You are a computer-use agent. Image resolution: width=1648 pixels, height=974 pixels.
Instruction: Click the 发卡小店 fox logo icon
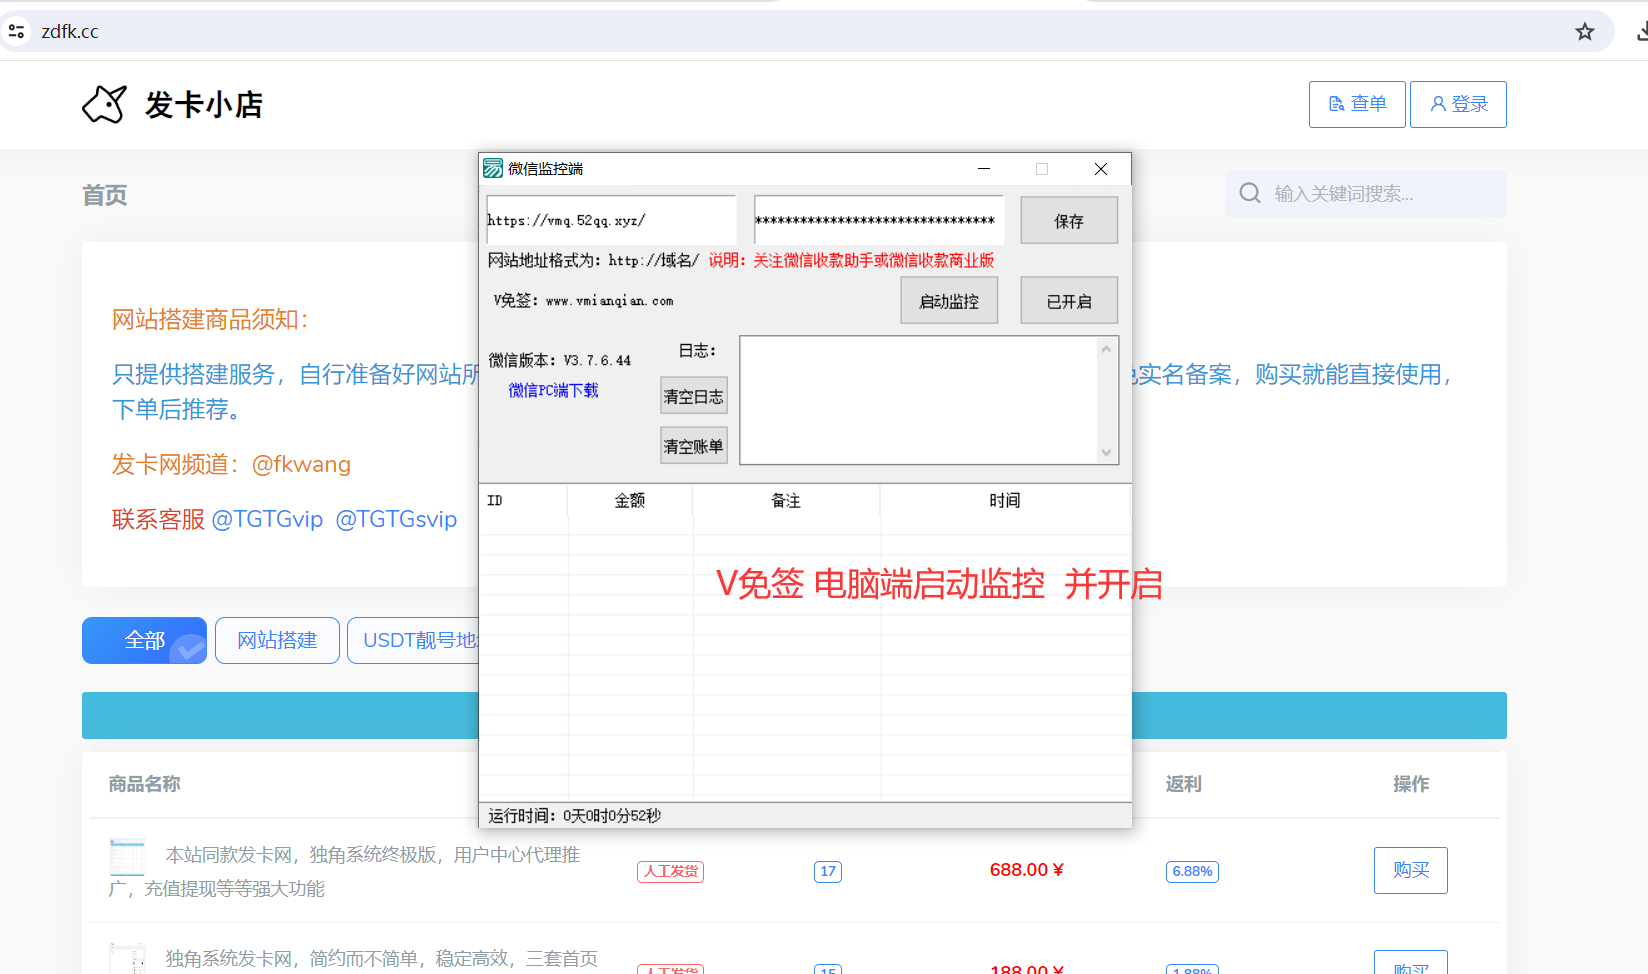(104, 104)
